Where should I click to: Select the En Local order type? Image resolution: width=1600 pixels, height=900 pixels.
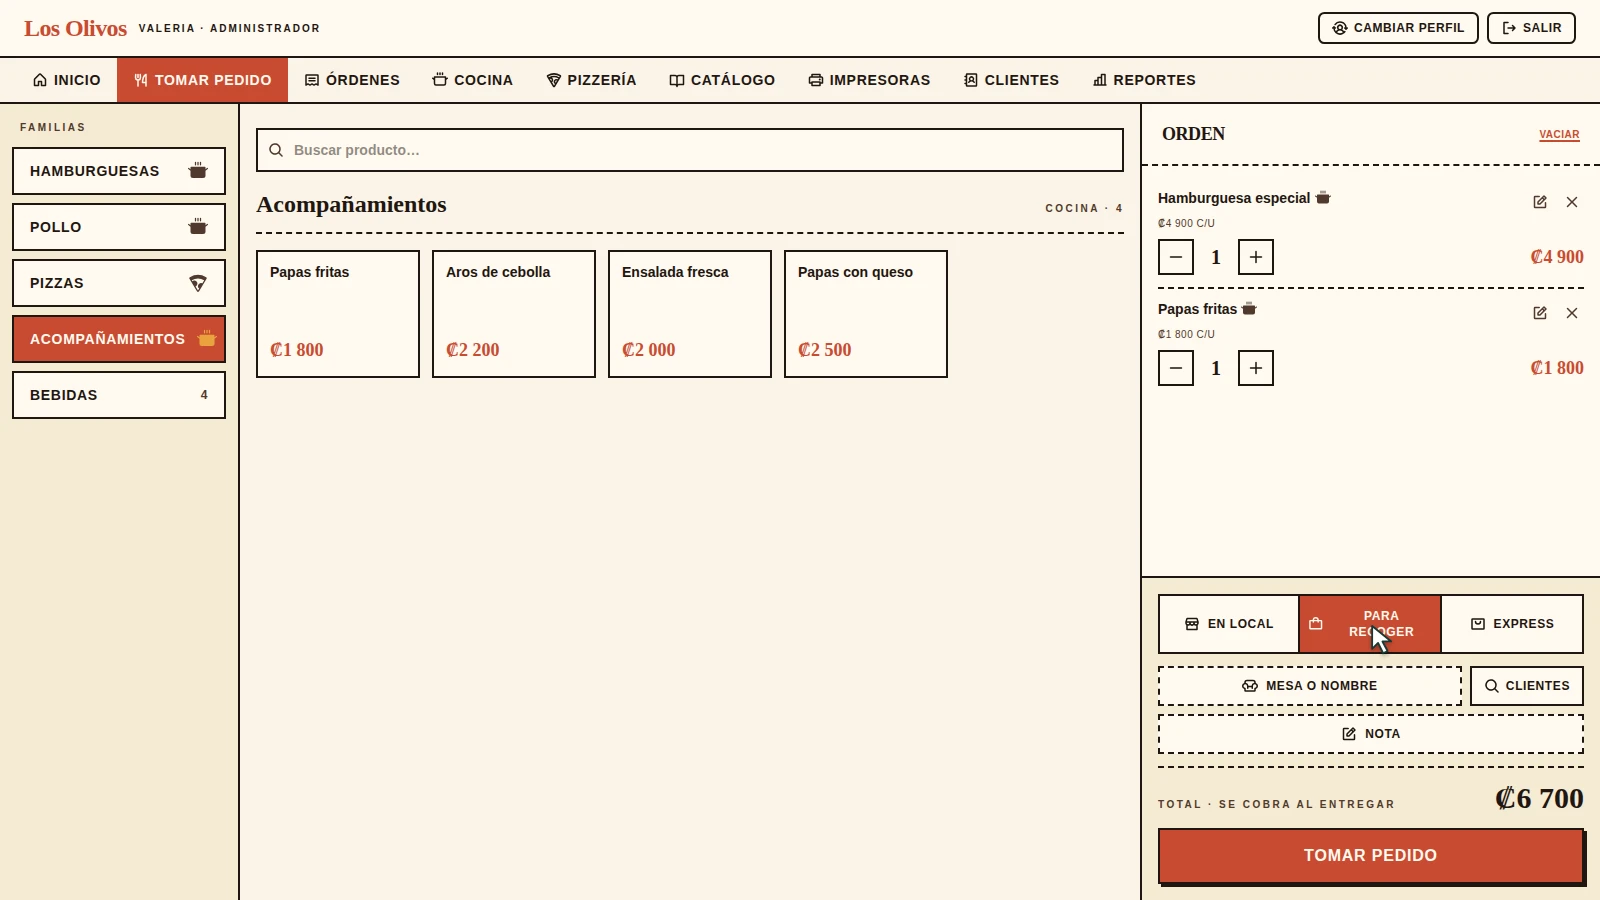[1229, 624]
